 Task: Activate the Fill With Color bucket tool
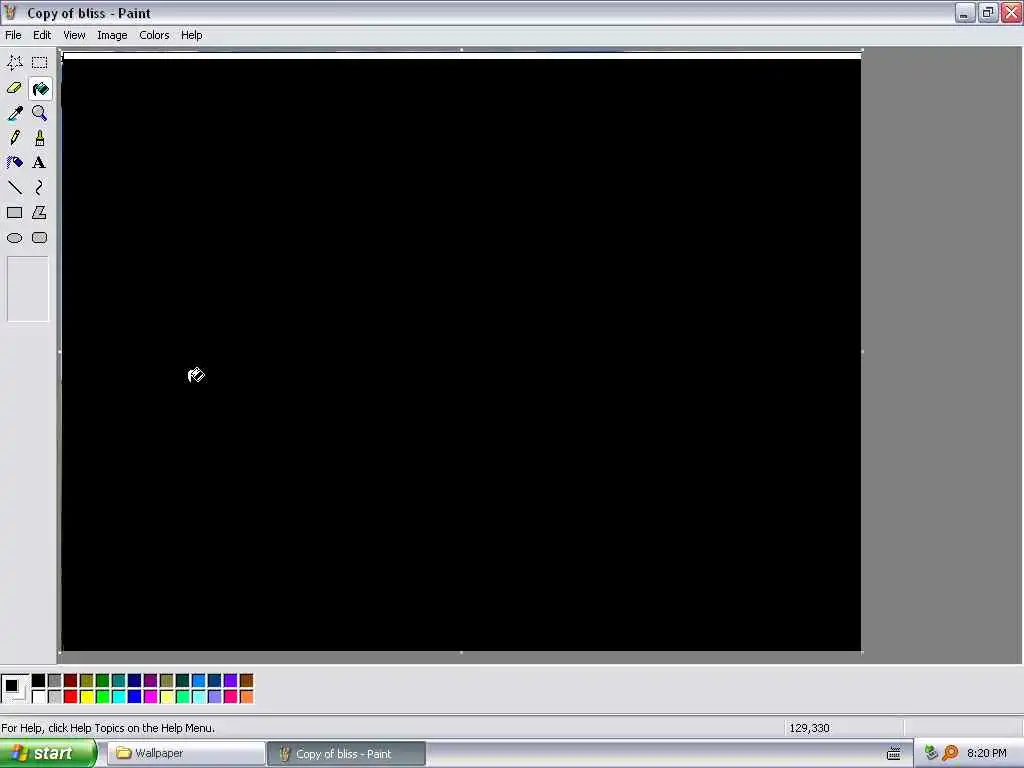(40, 88)
